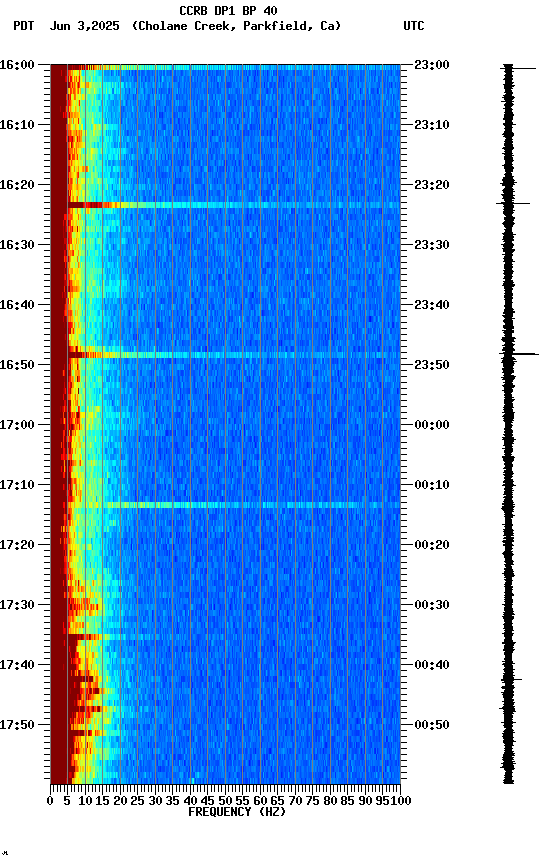Click the 30 Hz frequency axis label
The height and width of the screenshot is (864, 552).
[x=155, y=801]
